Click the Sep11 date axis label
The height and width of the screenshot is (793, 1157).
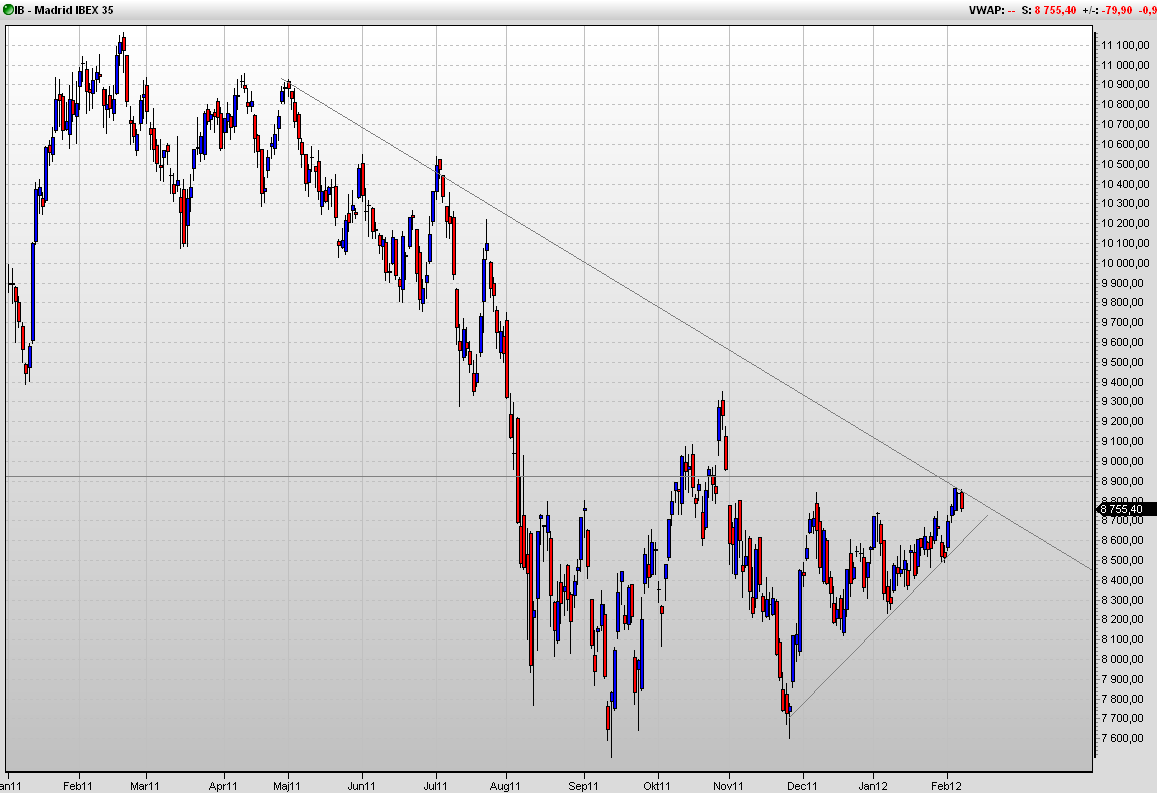click(x=583, y=786)
